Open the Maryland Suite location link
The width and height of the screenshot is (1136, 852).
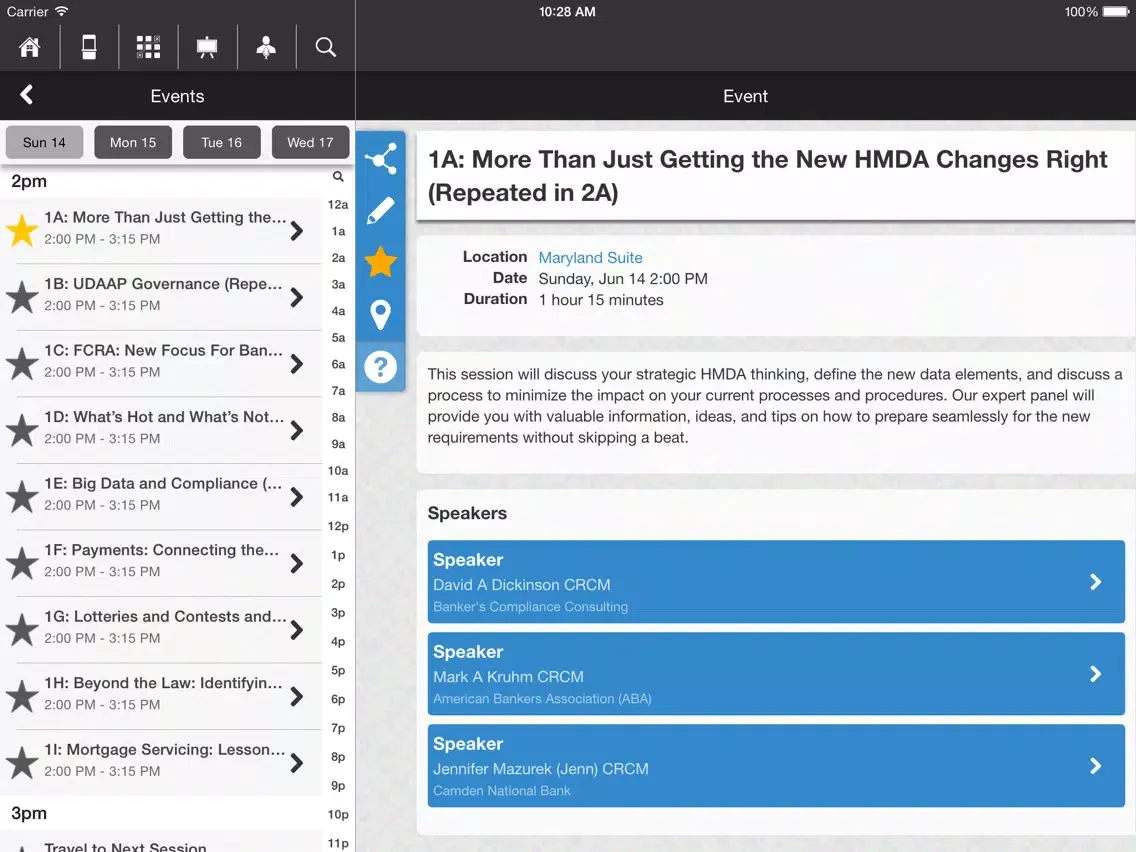pos(590,257)
